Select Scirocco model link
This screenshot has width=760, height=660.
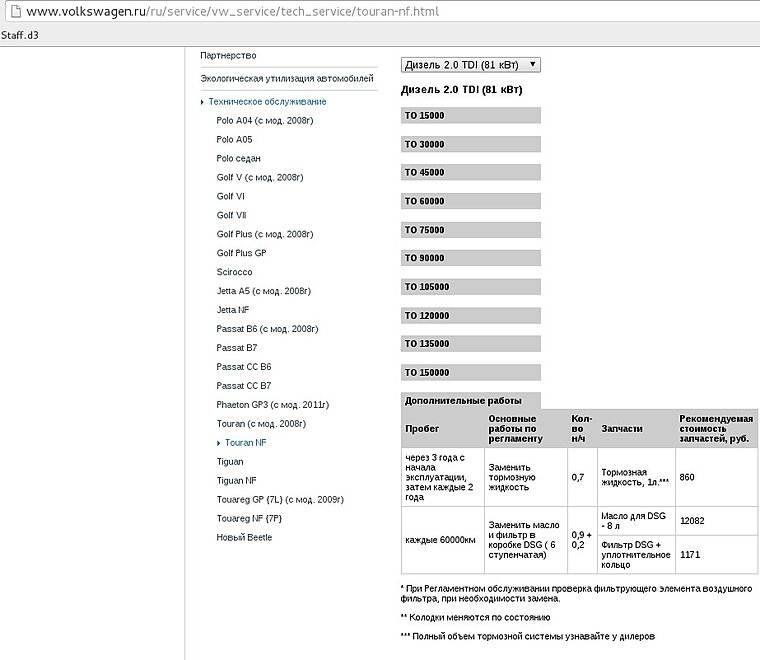[234, 272]
